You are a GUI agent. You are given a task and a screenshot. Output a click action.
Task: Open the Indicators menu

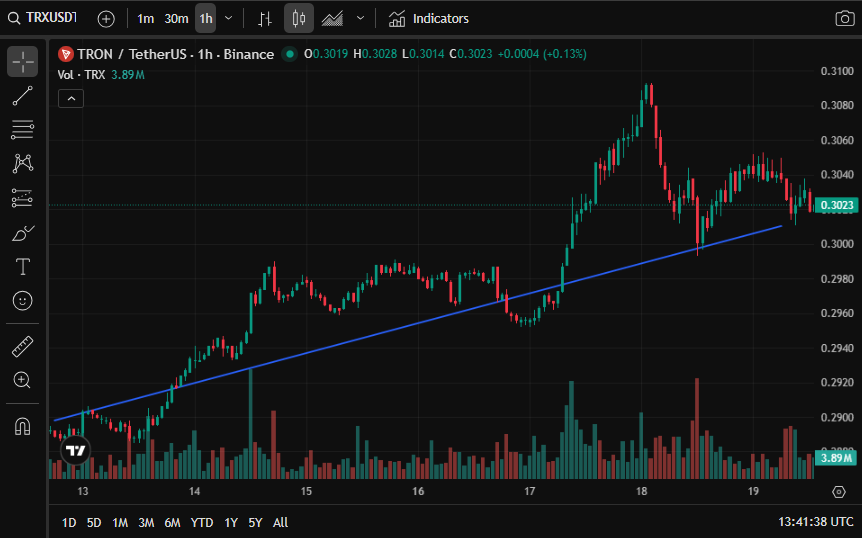[428, 19]
